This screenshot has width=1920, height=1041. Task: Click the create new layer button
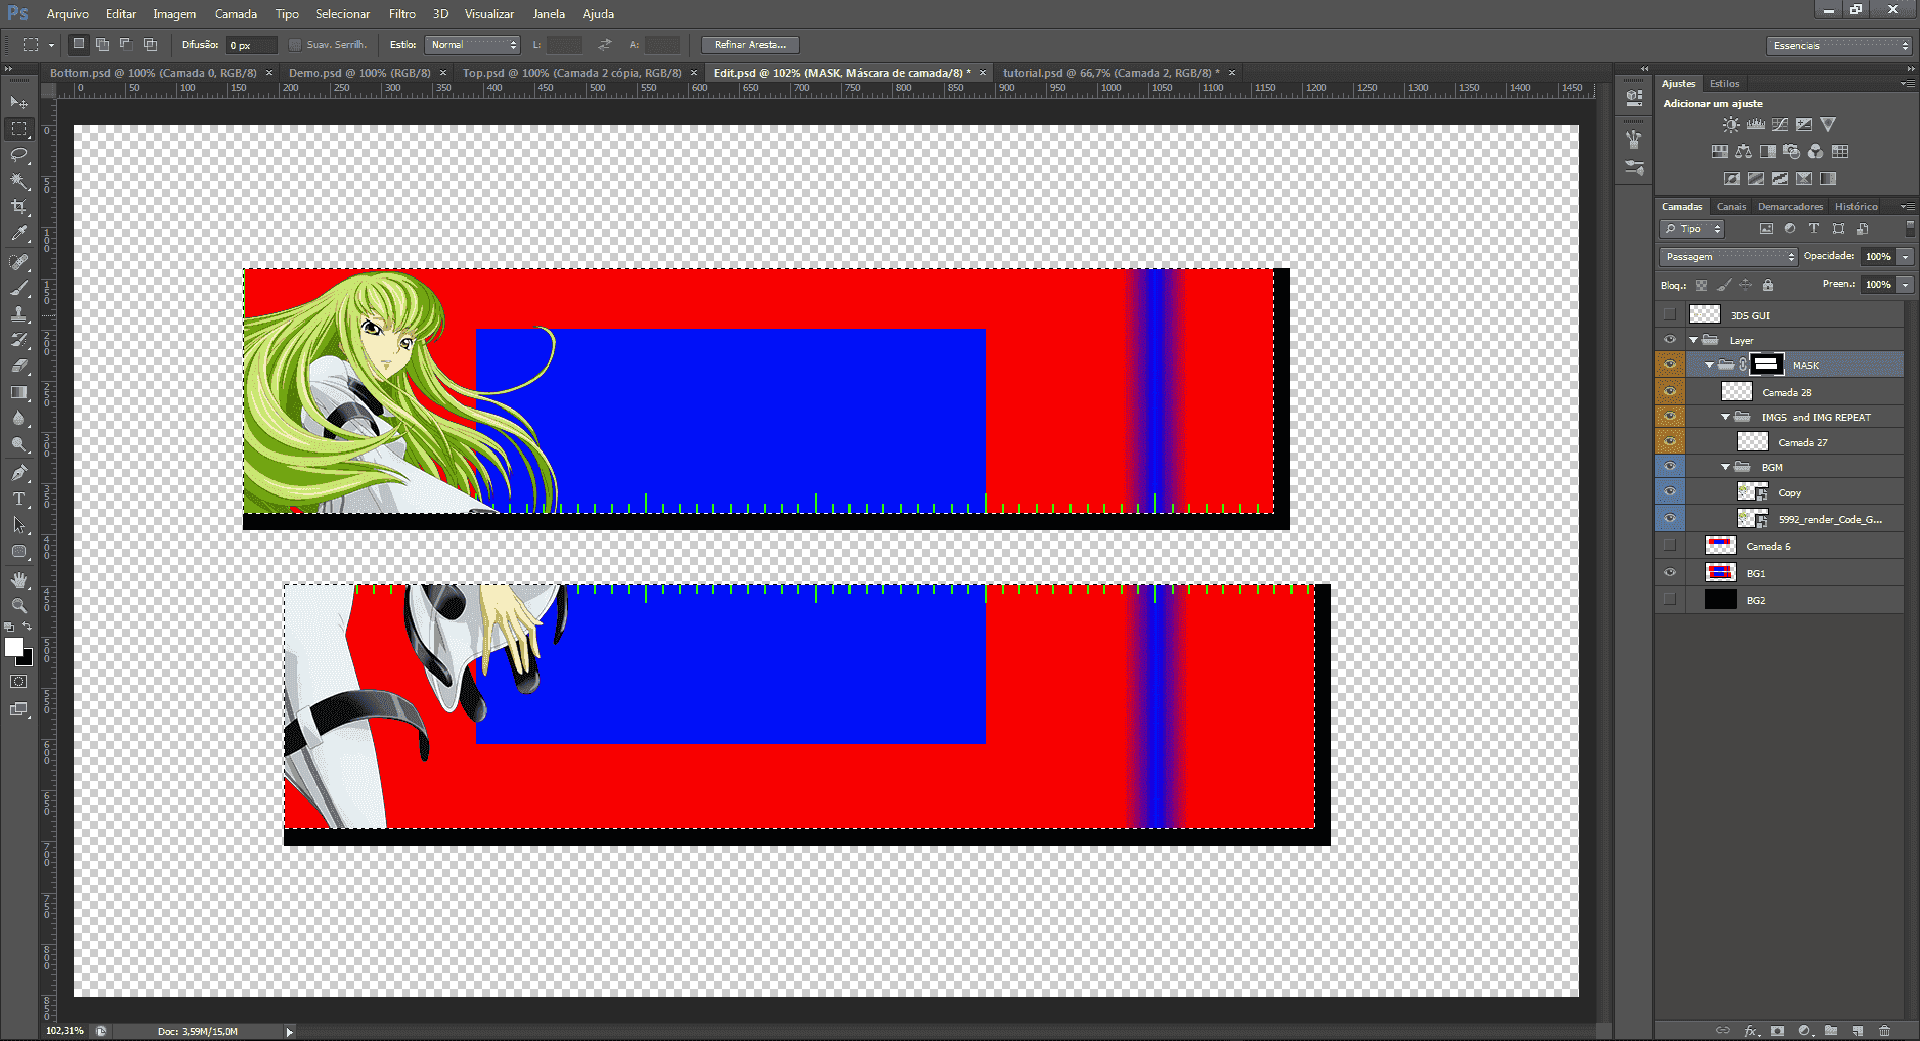(1857, 1030)
